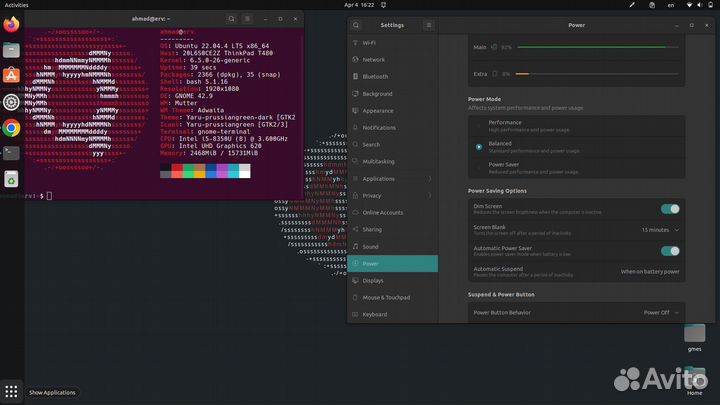Open the Show Applications grid
Viewport: 720px width, 405px height.
[11, 392]
